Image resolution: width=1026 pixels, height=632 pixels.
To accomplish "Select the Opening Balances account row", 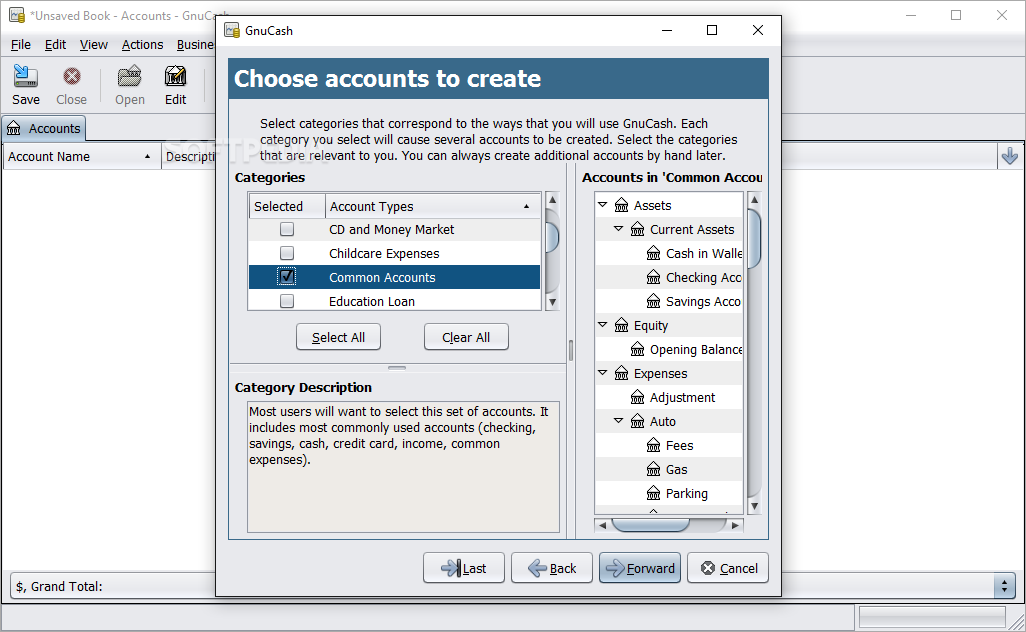I will (669, 349).
